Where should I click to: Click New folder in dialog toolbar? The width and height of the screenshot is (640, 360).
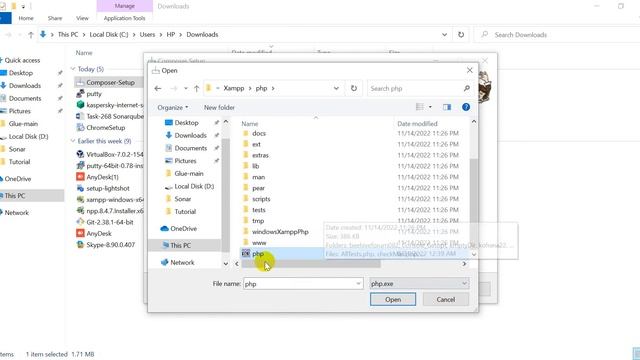coord(219,107)
